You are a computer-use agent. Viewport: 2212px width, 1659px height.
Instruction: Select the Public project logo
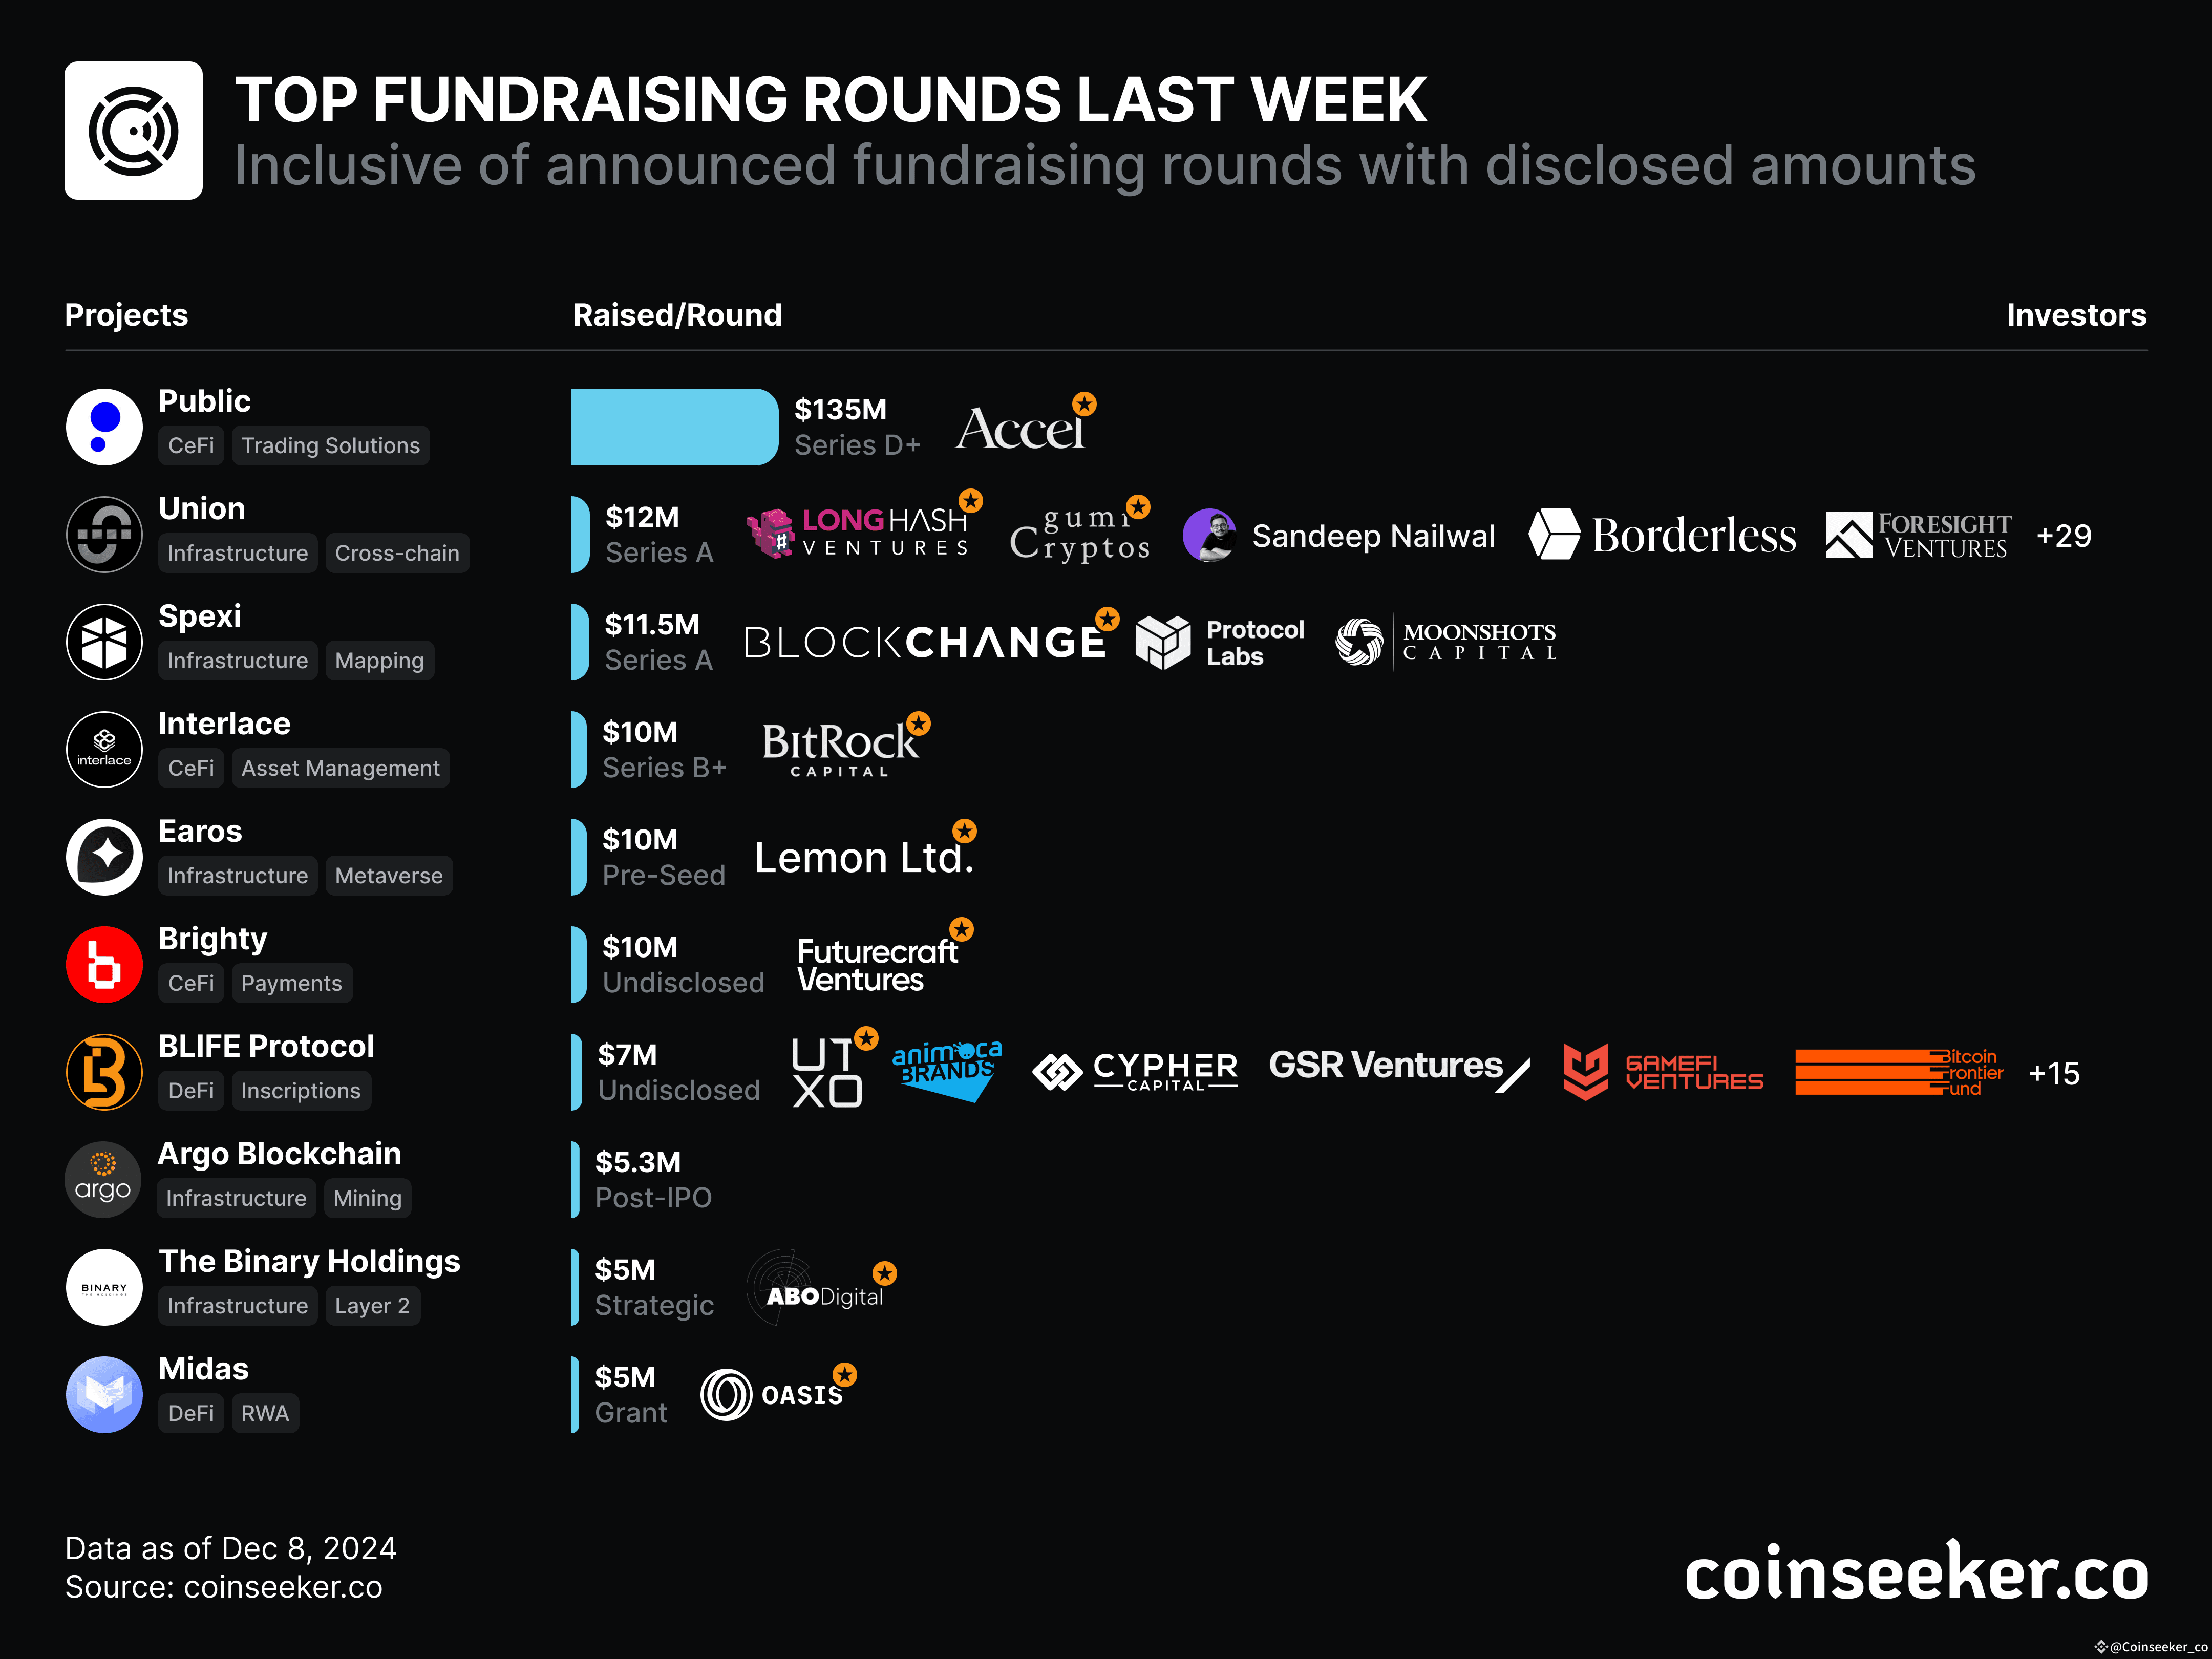click(104, 427)
